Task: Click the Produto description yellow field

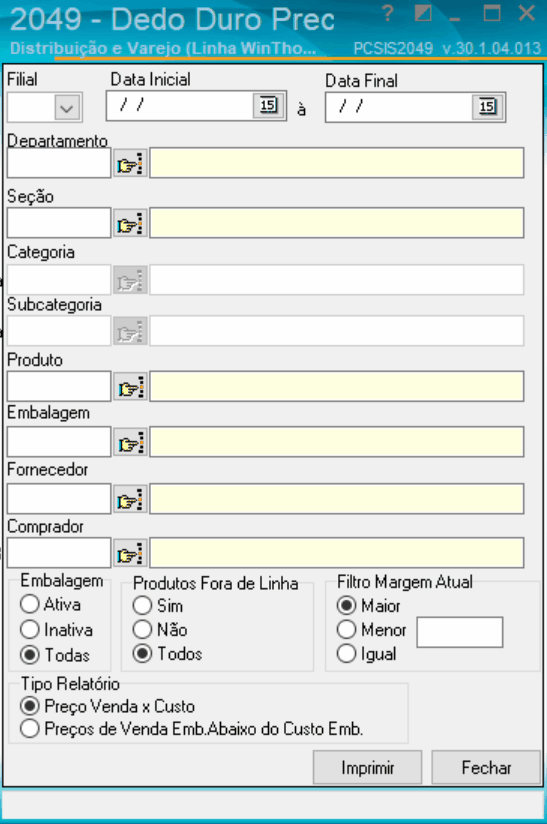Action: point(337,386)
